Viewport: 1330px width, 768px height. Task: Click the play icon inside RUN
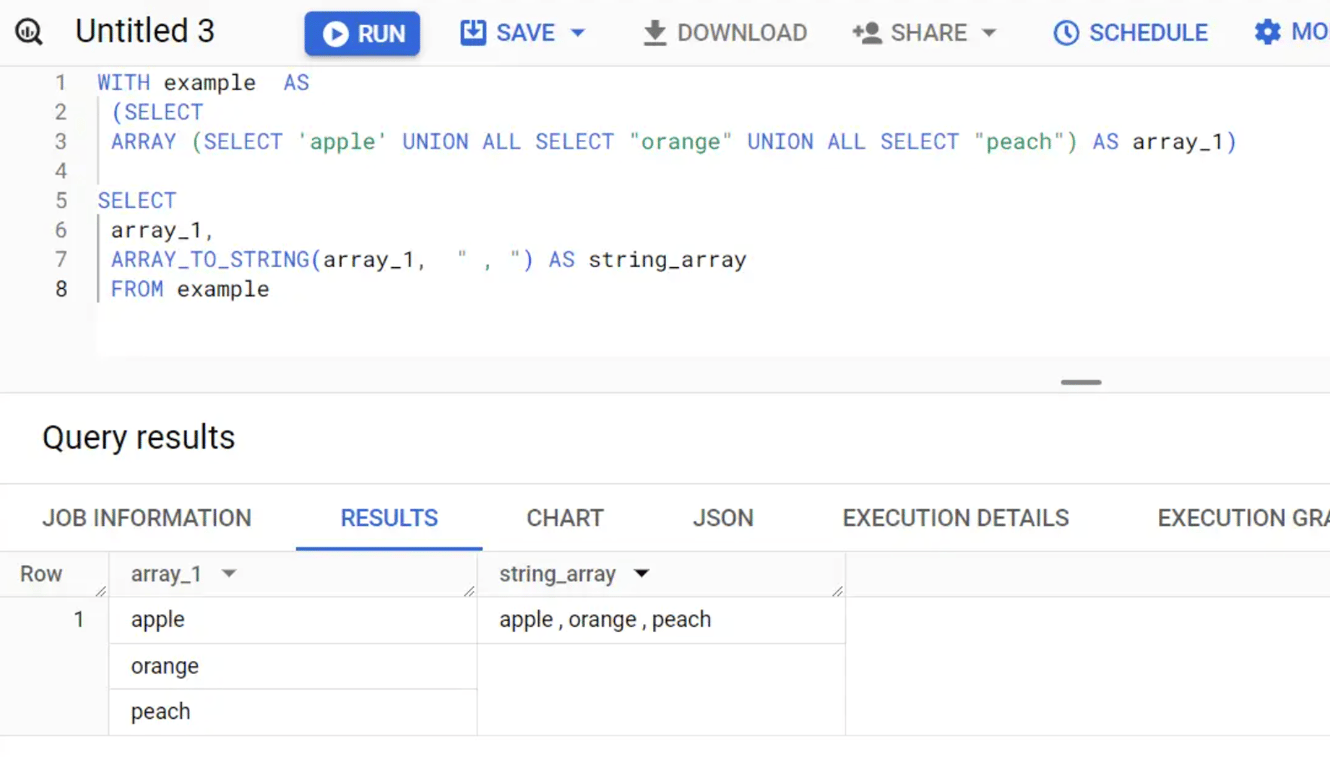[336, 34]
